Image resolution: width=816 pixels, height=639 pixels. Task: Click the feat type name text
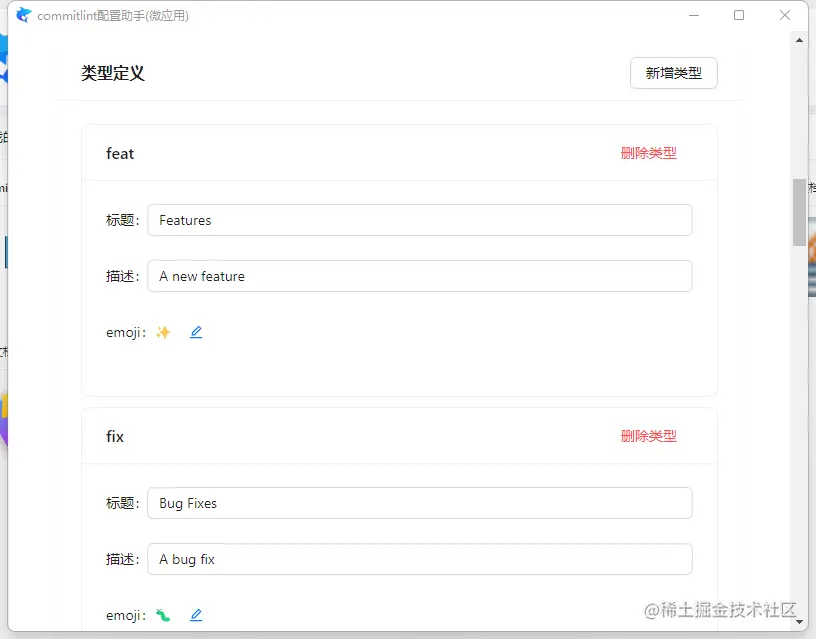[120, 154]
